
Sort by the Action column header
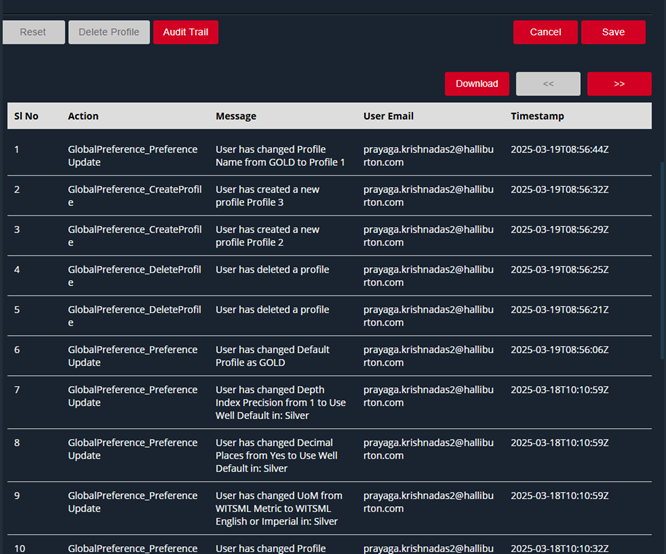click(83, 116)
